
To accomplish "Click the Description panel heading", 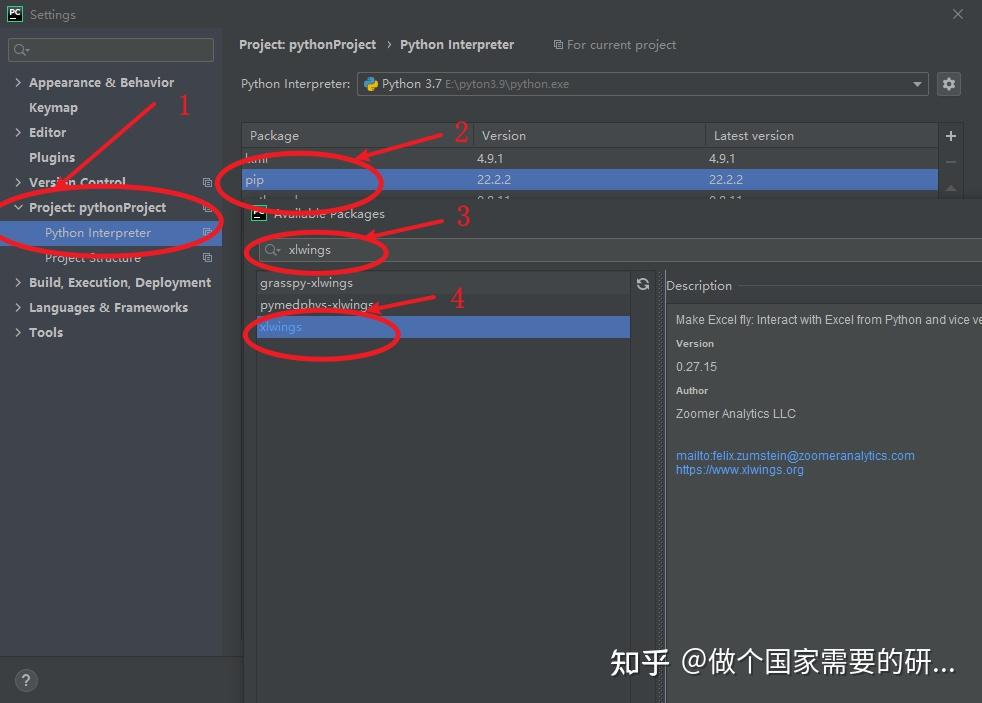I will (699, 285).
